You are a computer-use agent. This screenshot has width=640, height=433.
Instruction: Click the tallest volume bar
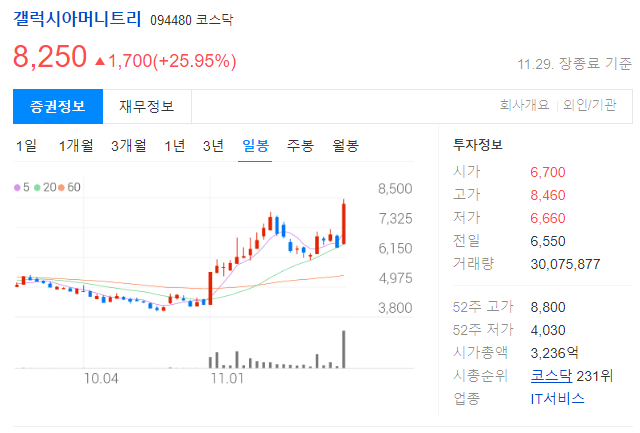(344, 349)
